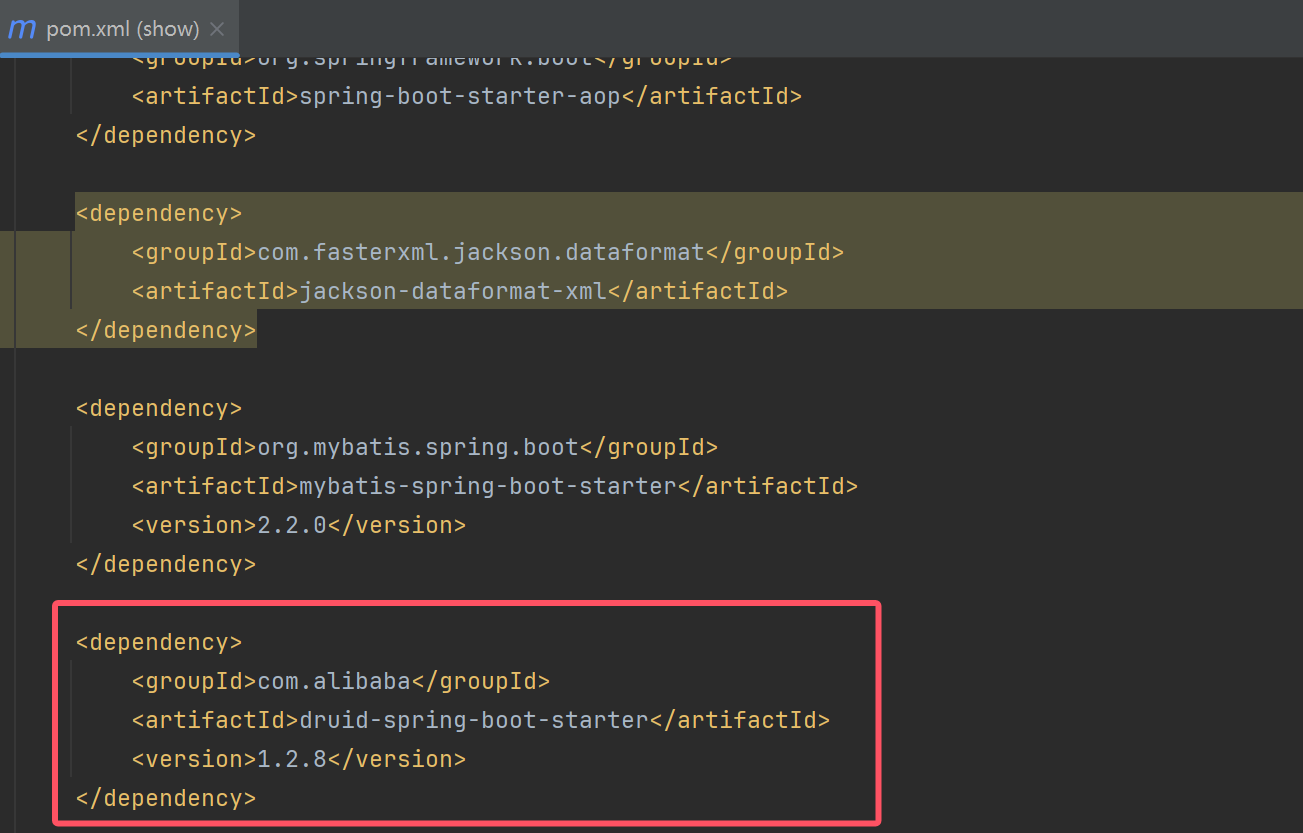1303x833 pixels.
Task: Click the jackson-dataformat-xml artifactId value
Action: point(453,291)
